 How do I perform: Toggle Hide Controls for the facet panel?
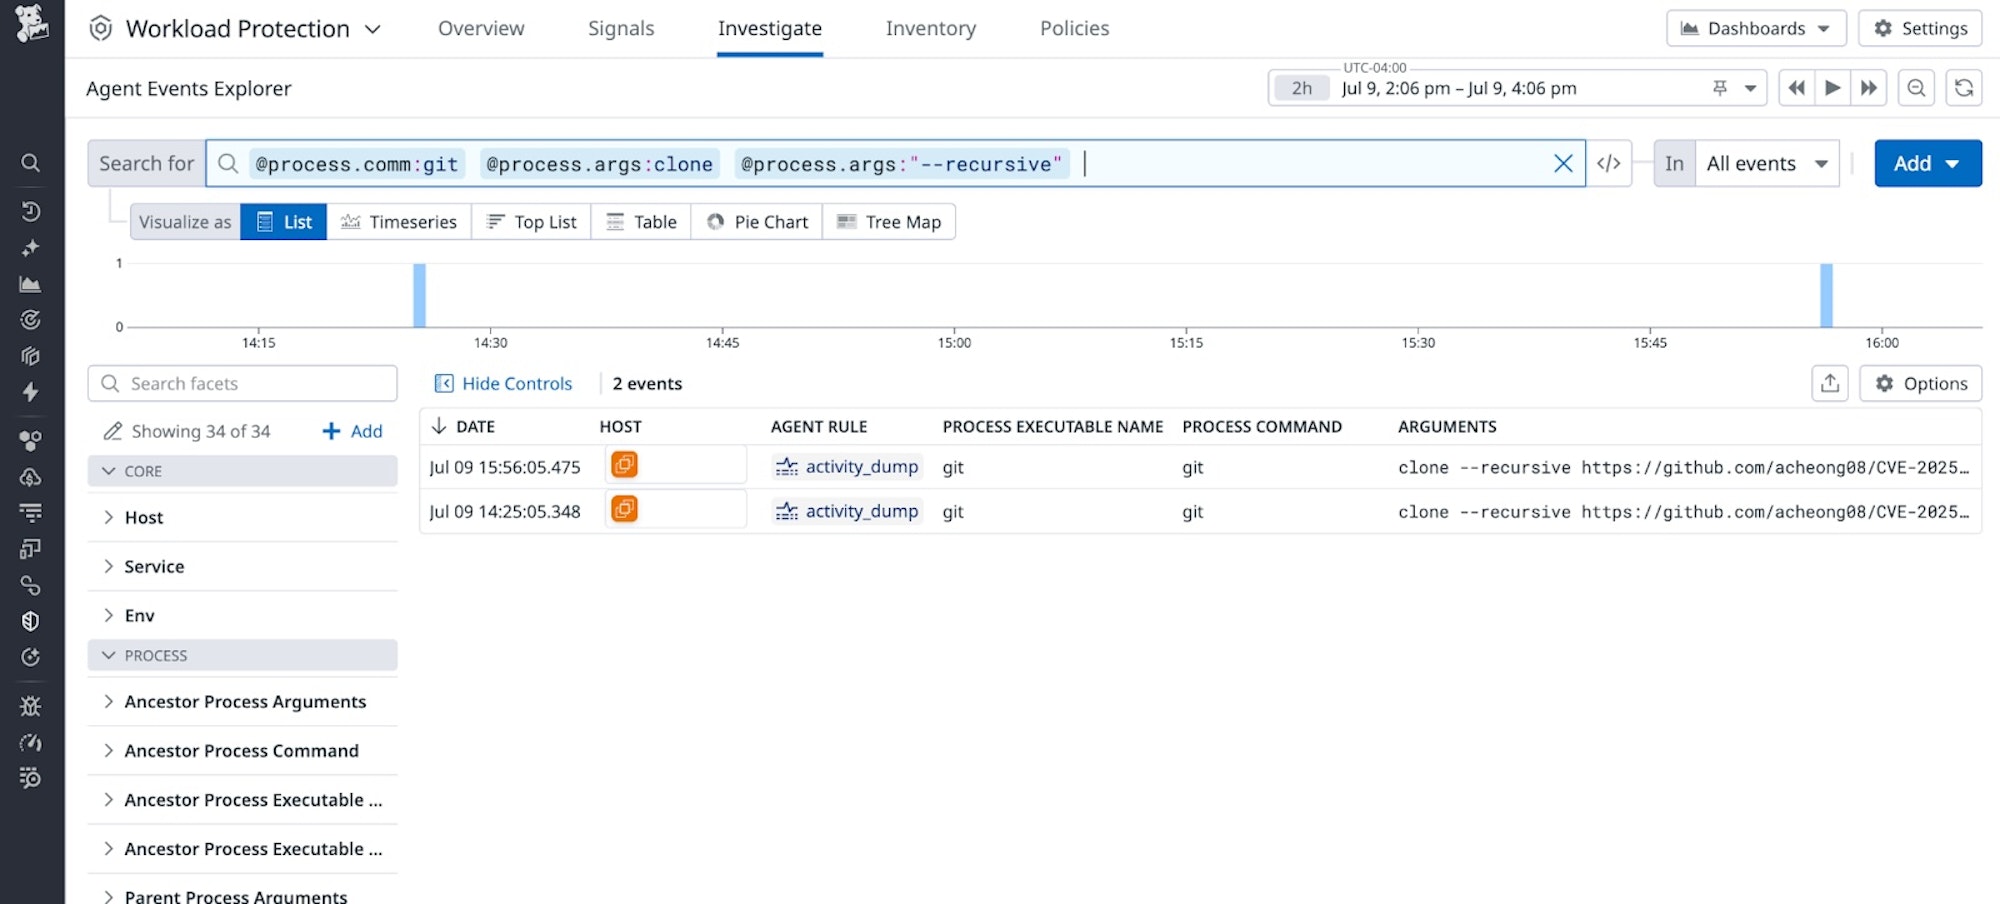[504, 384]
